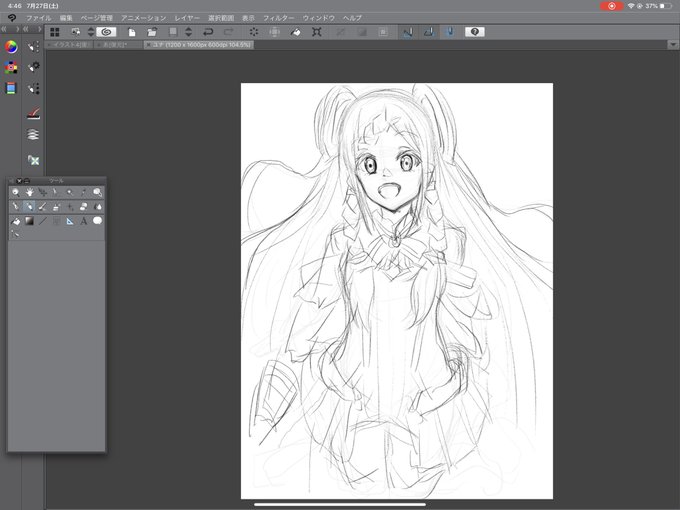Screen dimensions: 680x510
Task: Open the レイヤー menu
Action: (x=187, y=18)
